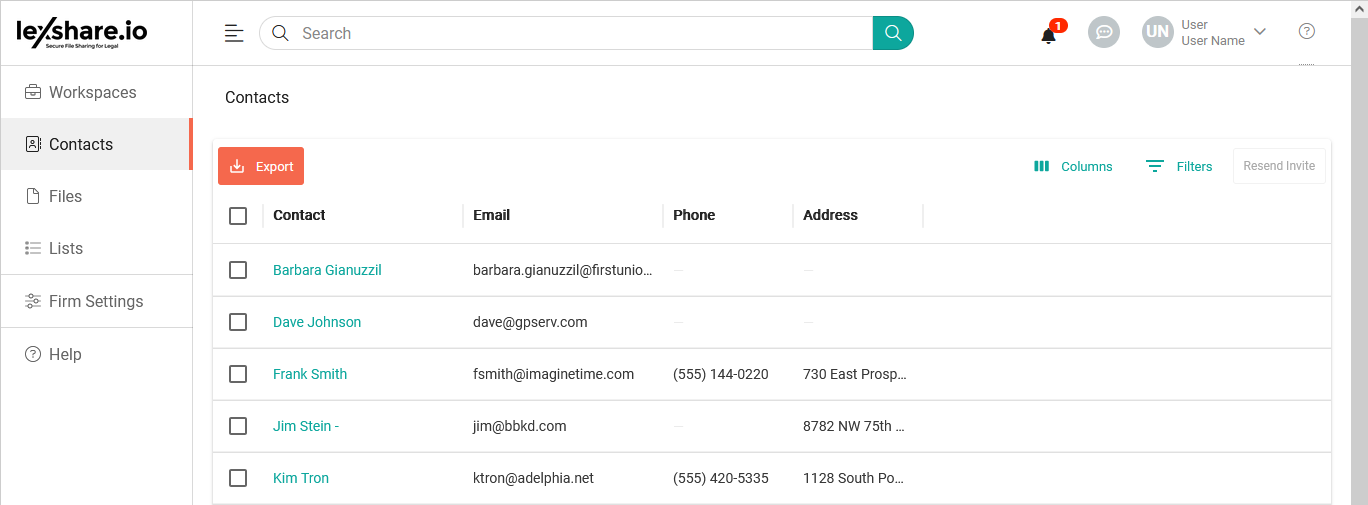1368x505 pixels.
Task: Open the chat messages icon
Action: (x=1104, y=32)
